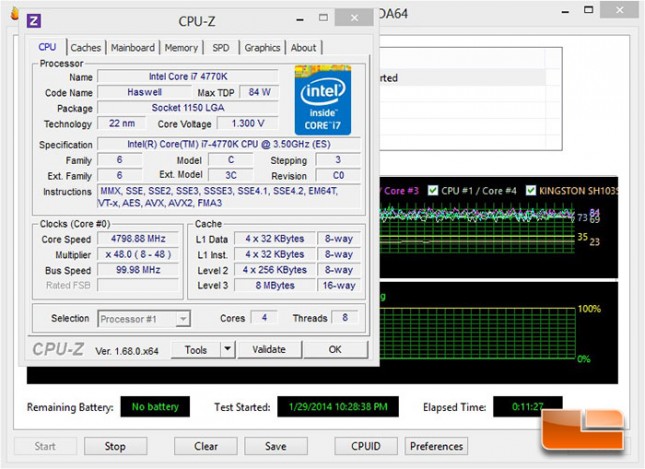This screenshot has width=645, height=469.
Task: Click the Core Speed value 4798.88 MHz
Action: pyautogui.click(x=138, y=239)
